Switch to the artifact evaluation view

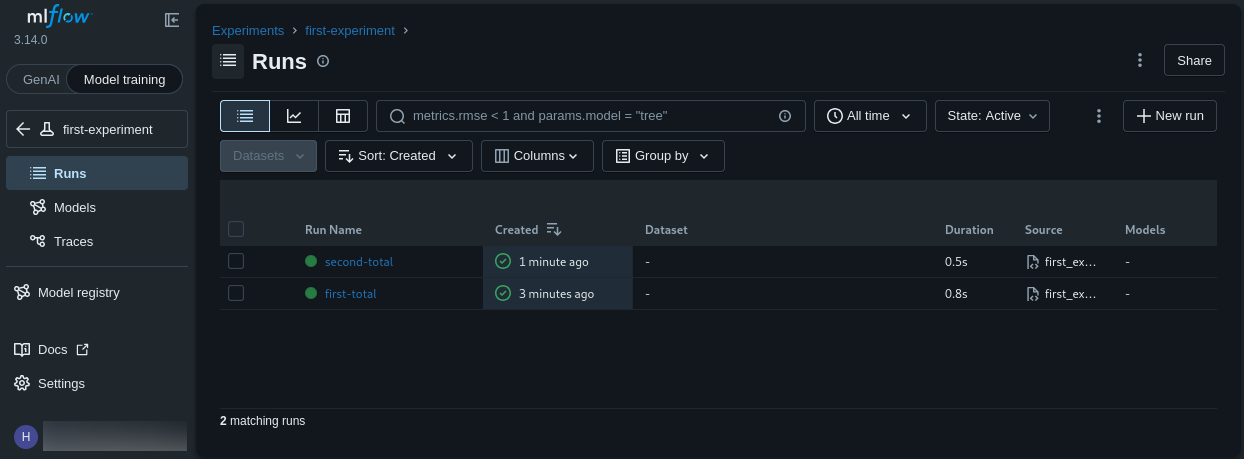coord(343,116)
